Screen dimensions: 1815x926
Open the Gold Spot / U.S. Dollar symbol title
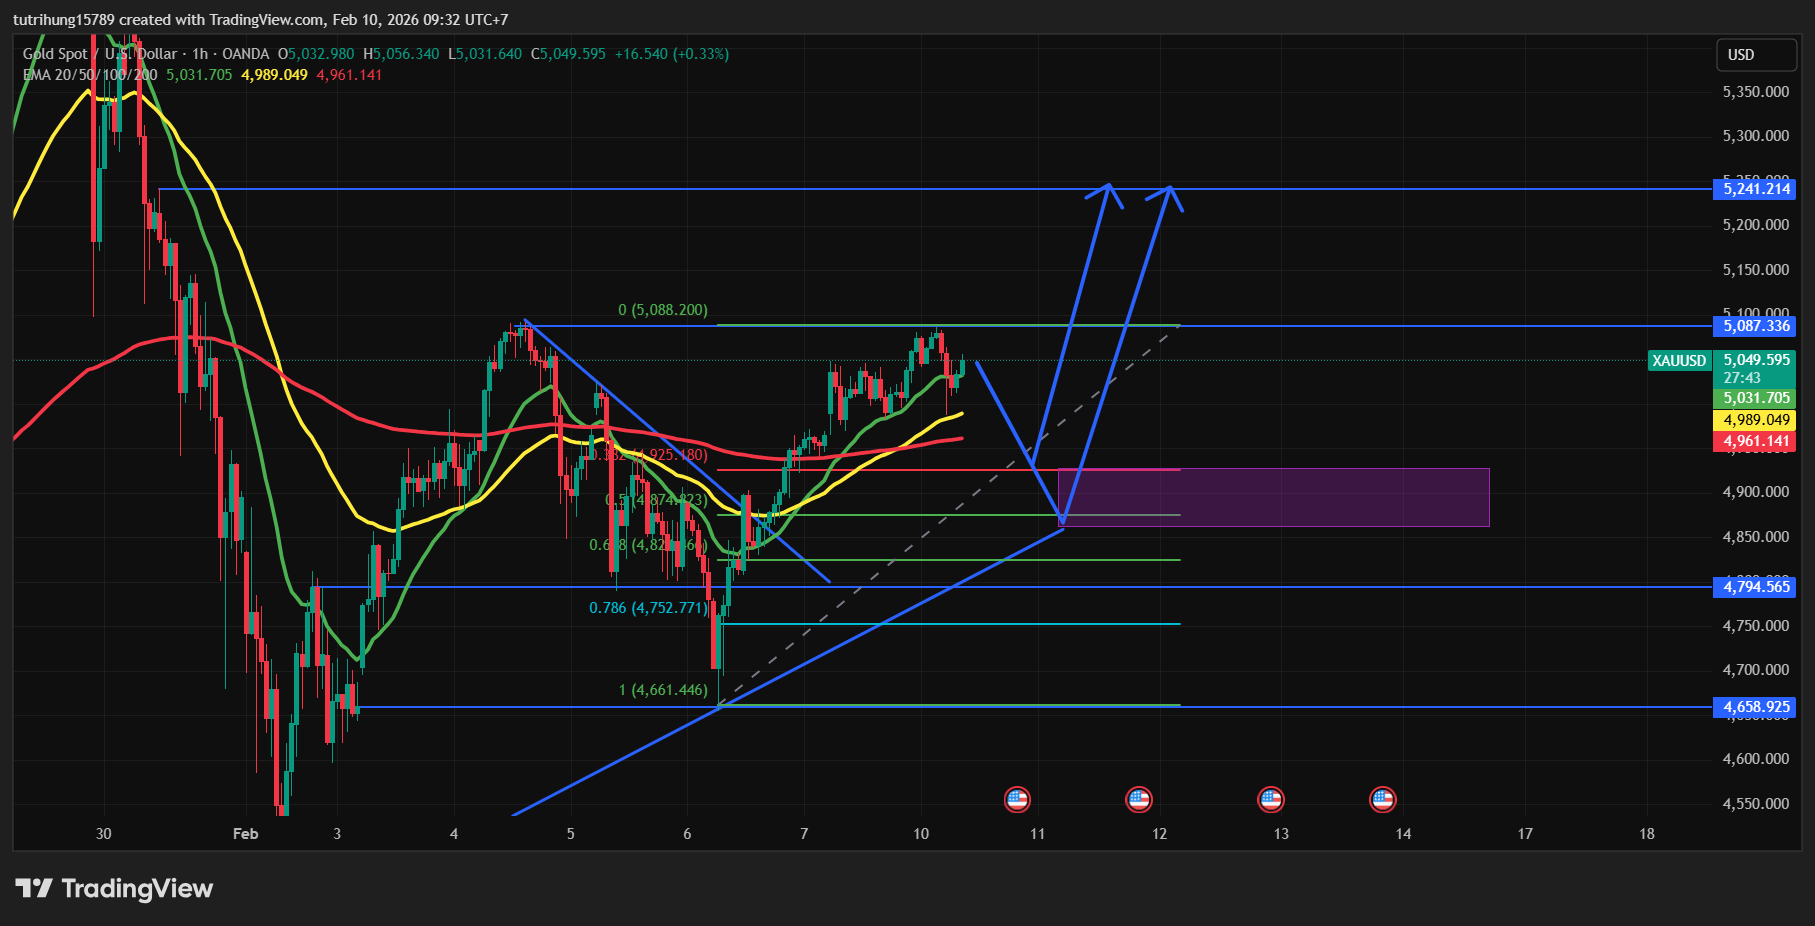pyautogui.click(x=100, y=54)
